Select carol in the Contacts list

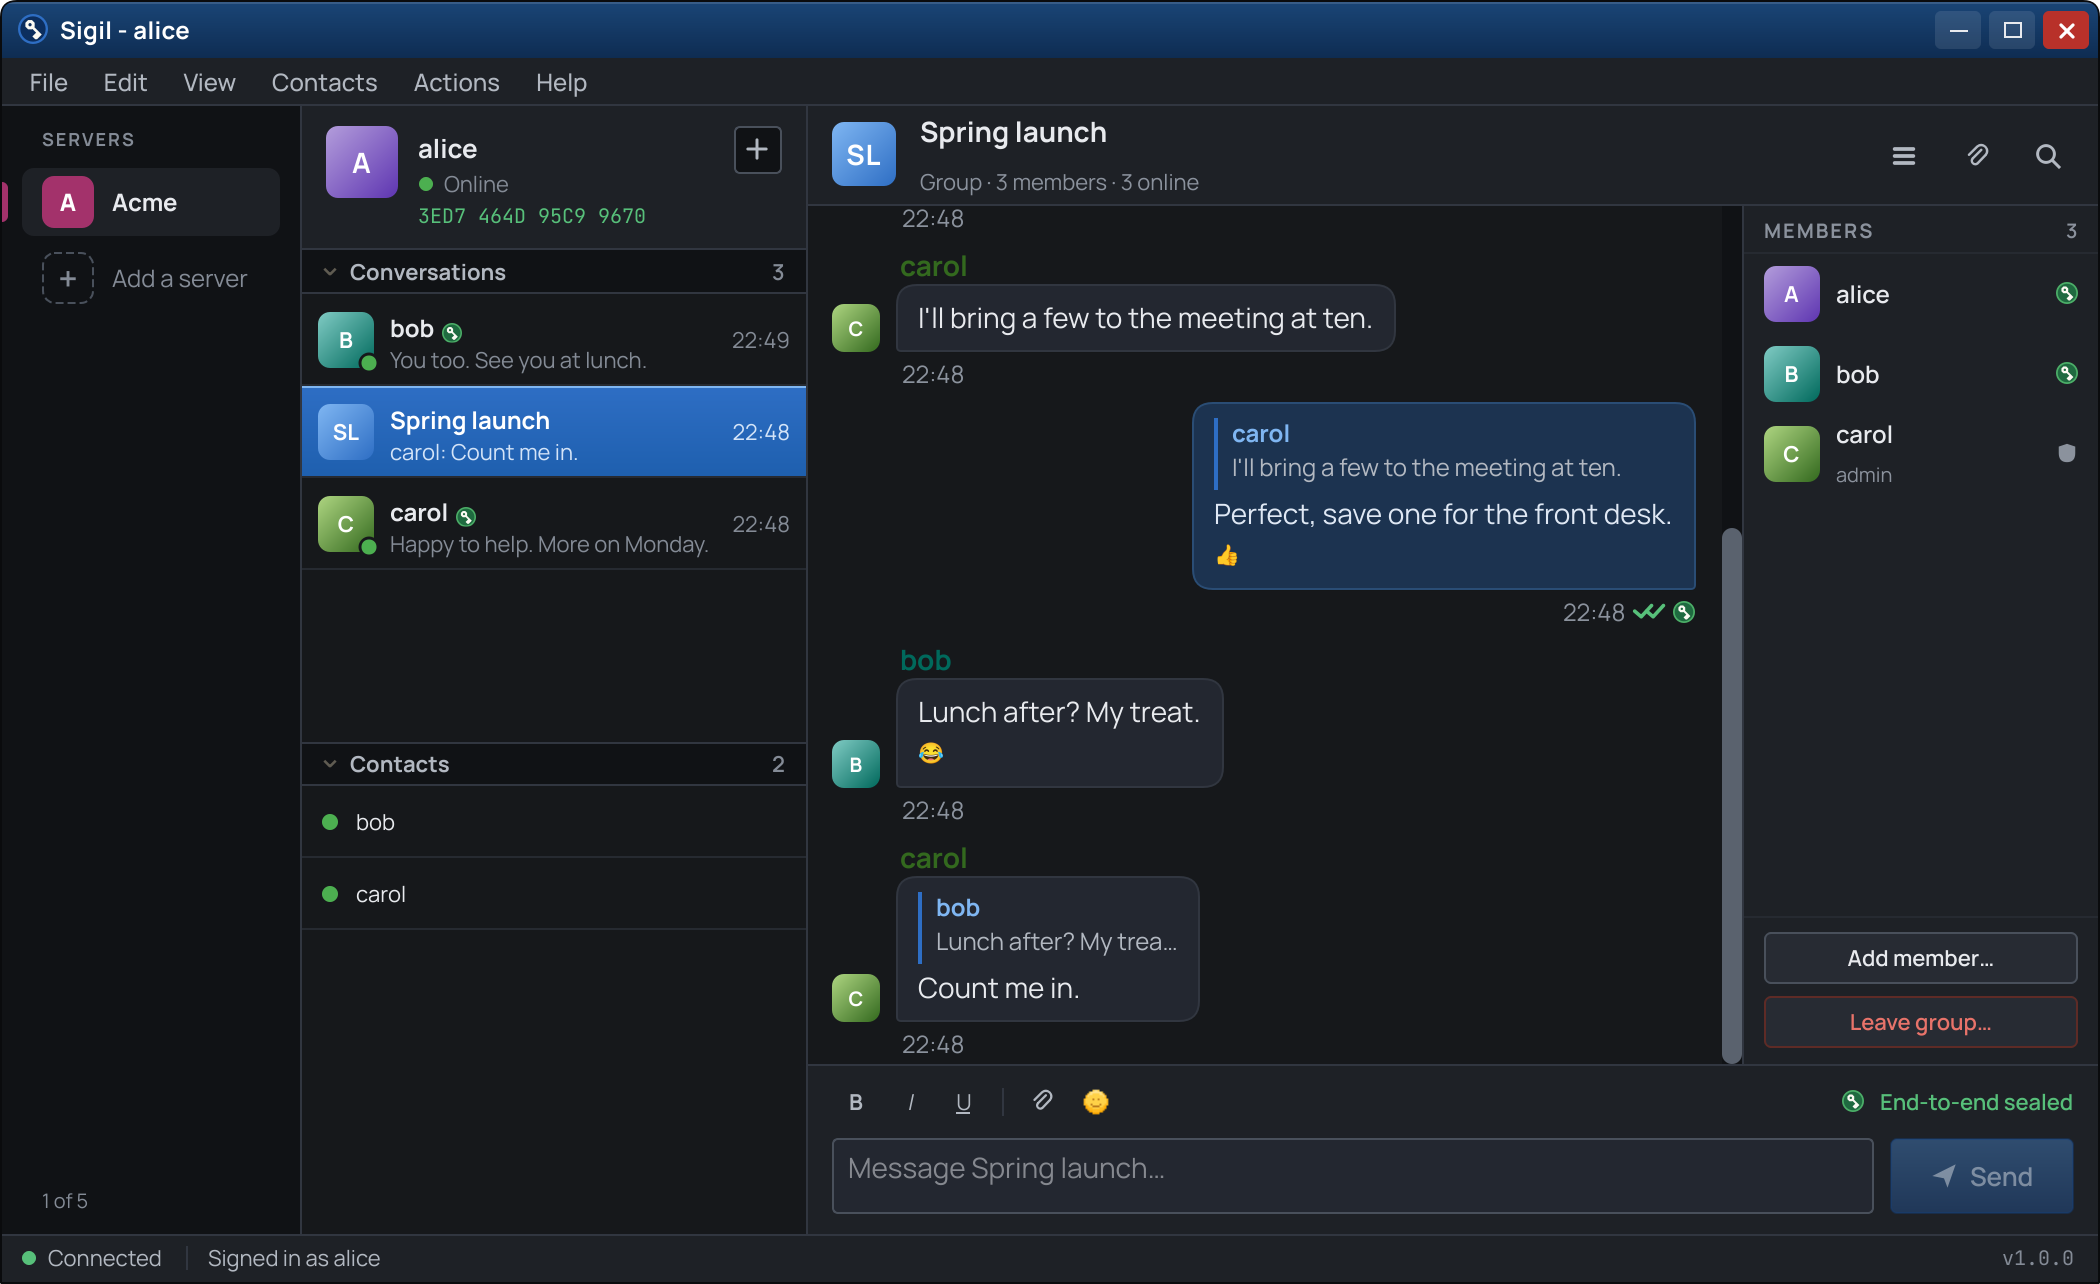pos(554,894)
